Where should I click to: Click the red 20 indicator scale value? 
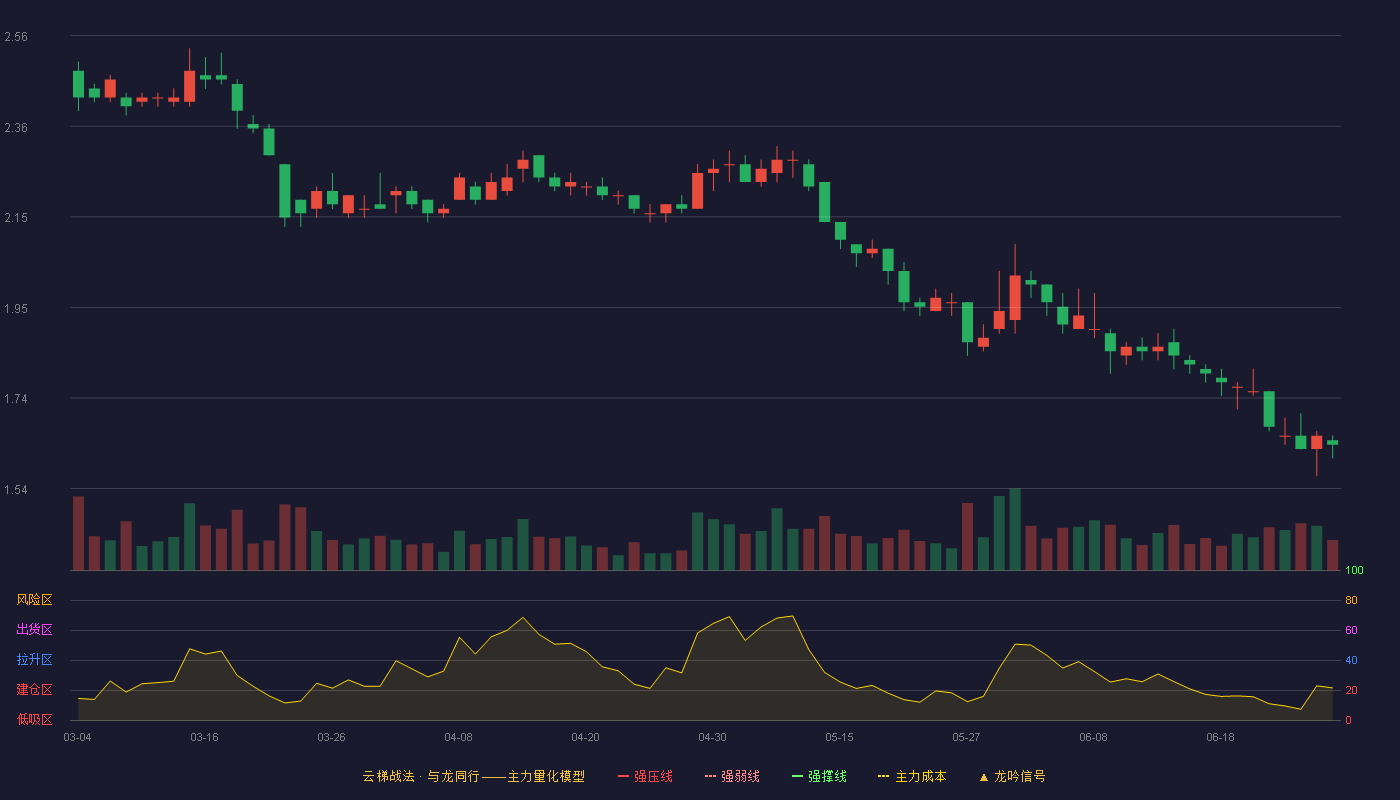click(x=1351, y=690)
